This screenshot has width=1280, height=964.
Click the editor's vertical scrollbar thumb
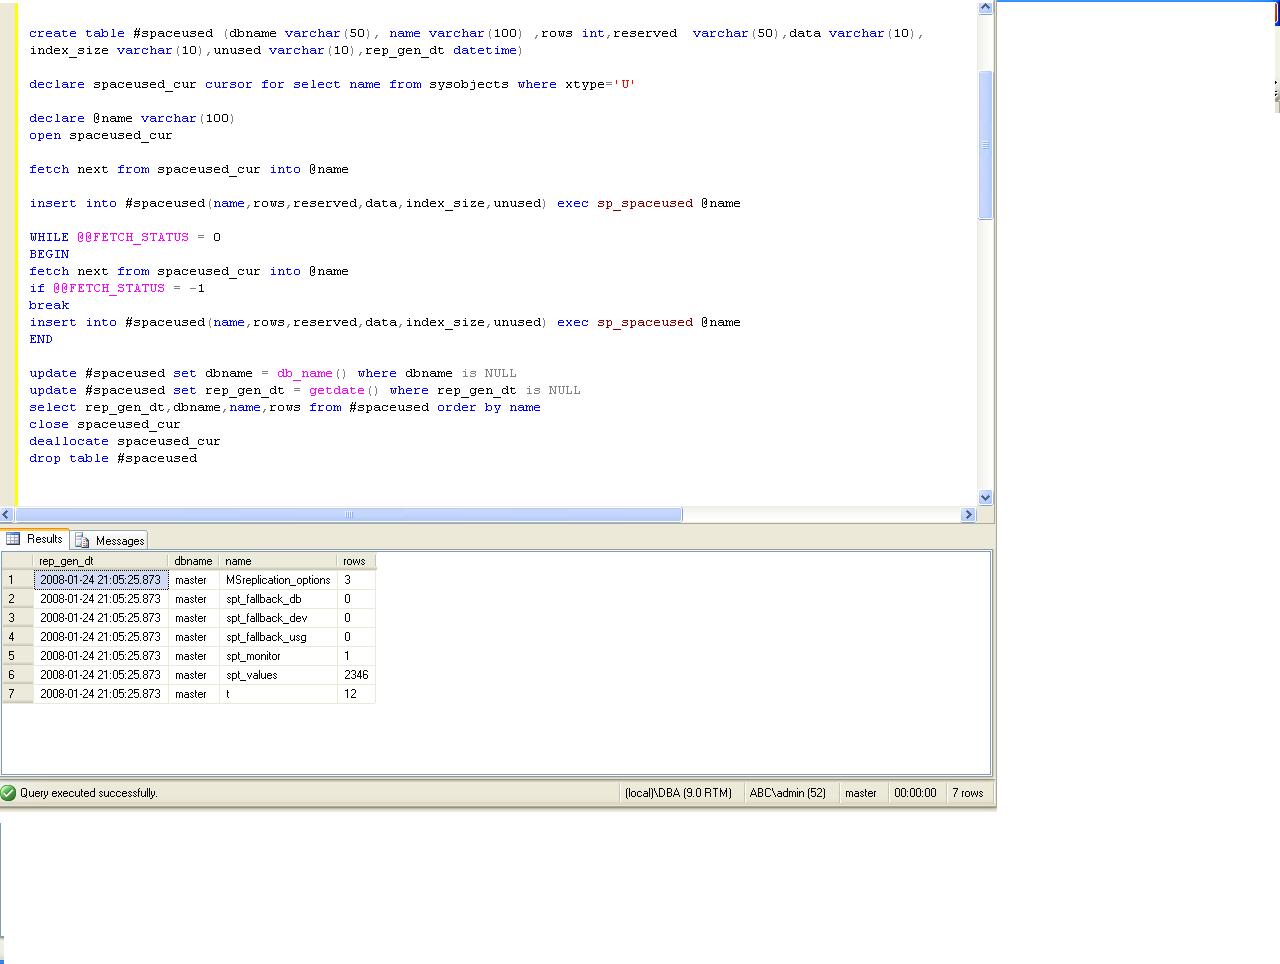point(985,145)
